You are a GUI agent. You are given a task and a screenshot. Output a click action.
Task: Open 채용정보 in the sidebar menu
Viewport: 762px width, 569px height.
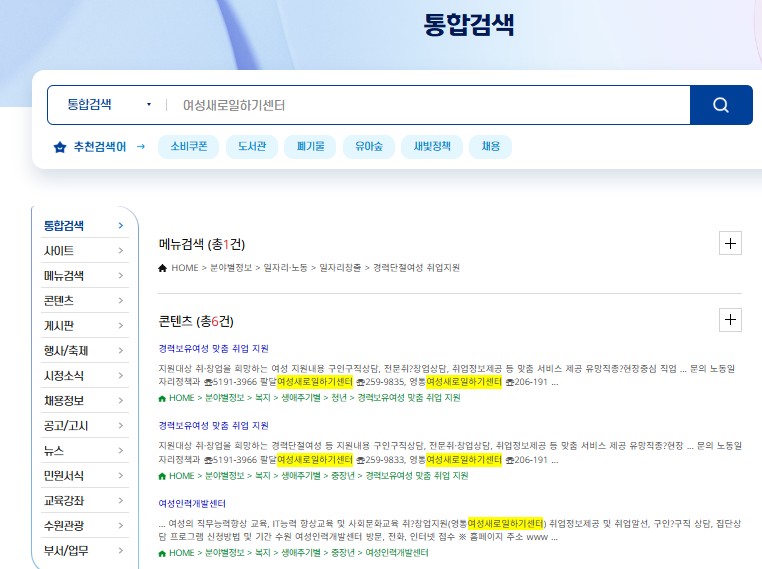pyautogui.click(x=85, y=400)
